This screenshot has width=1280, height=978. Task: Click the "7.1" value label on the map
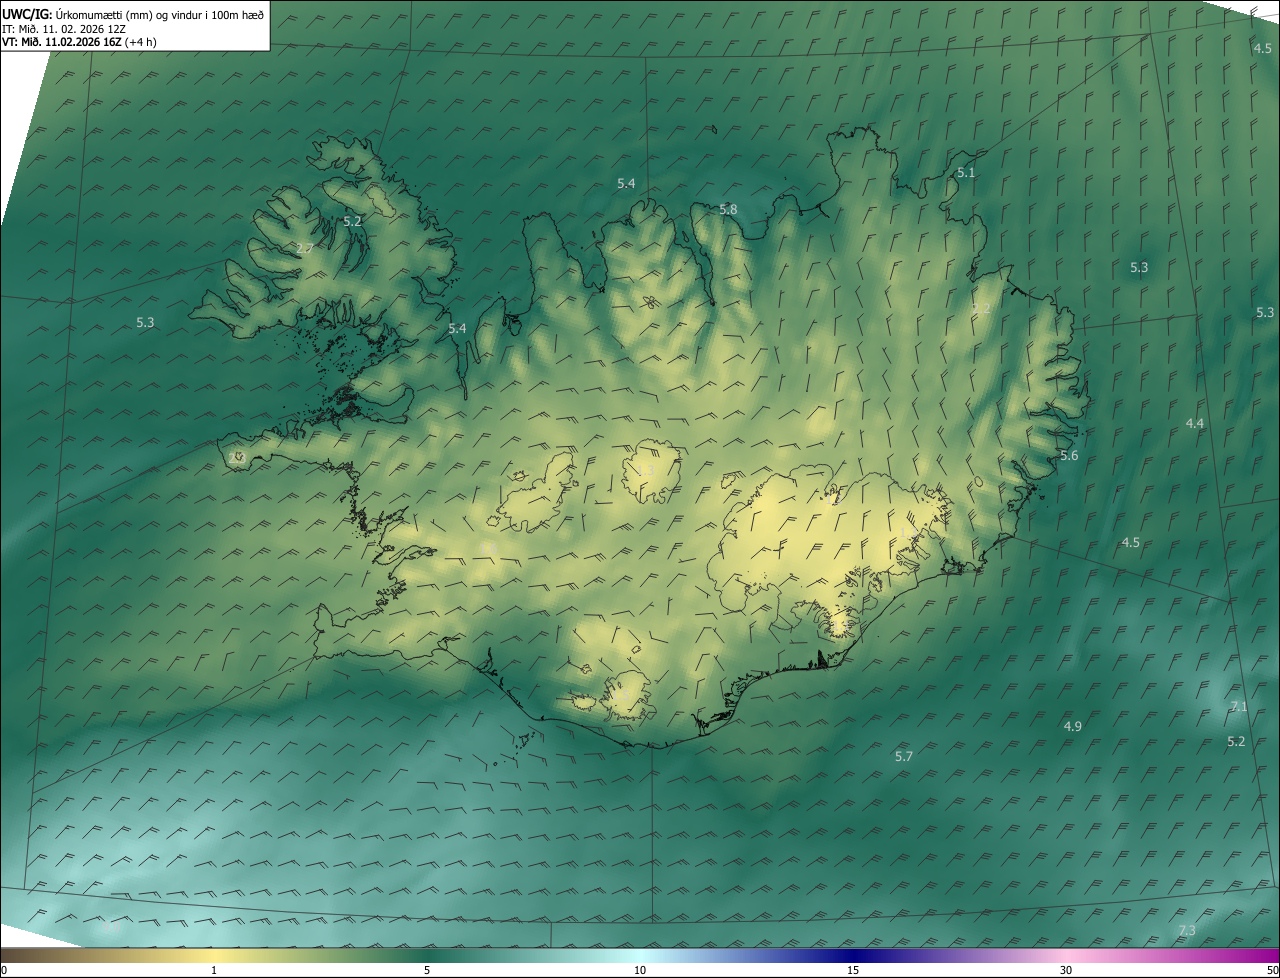point(1239,707)
